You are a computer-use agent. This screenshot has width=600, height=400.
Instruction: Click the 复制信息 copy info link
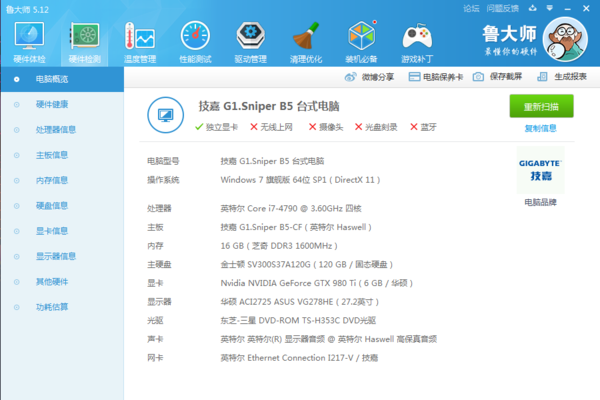[540, 128]
